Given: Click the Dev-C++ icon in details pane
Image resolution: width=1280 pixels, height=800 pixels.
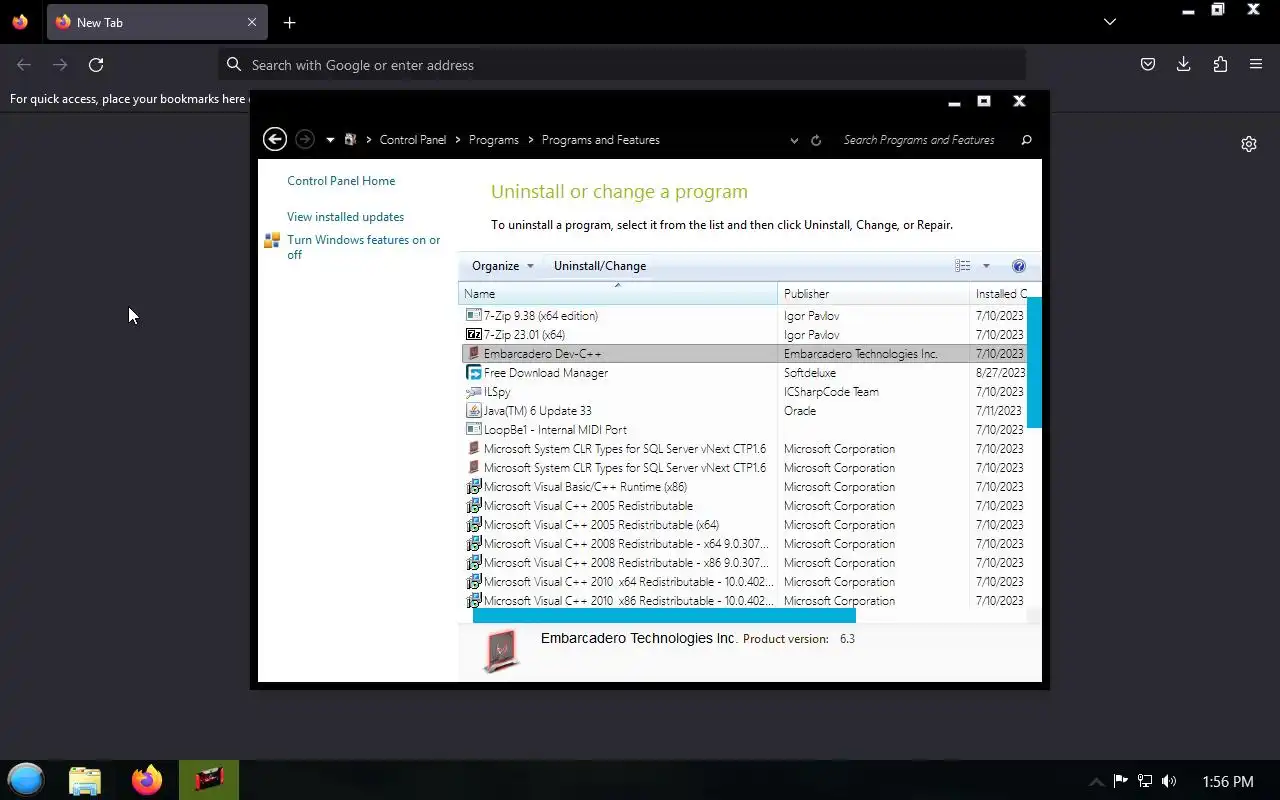Looking at the screenshot, I should [501, 651].
